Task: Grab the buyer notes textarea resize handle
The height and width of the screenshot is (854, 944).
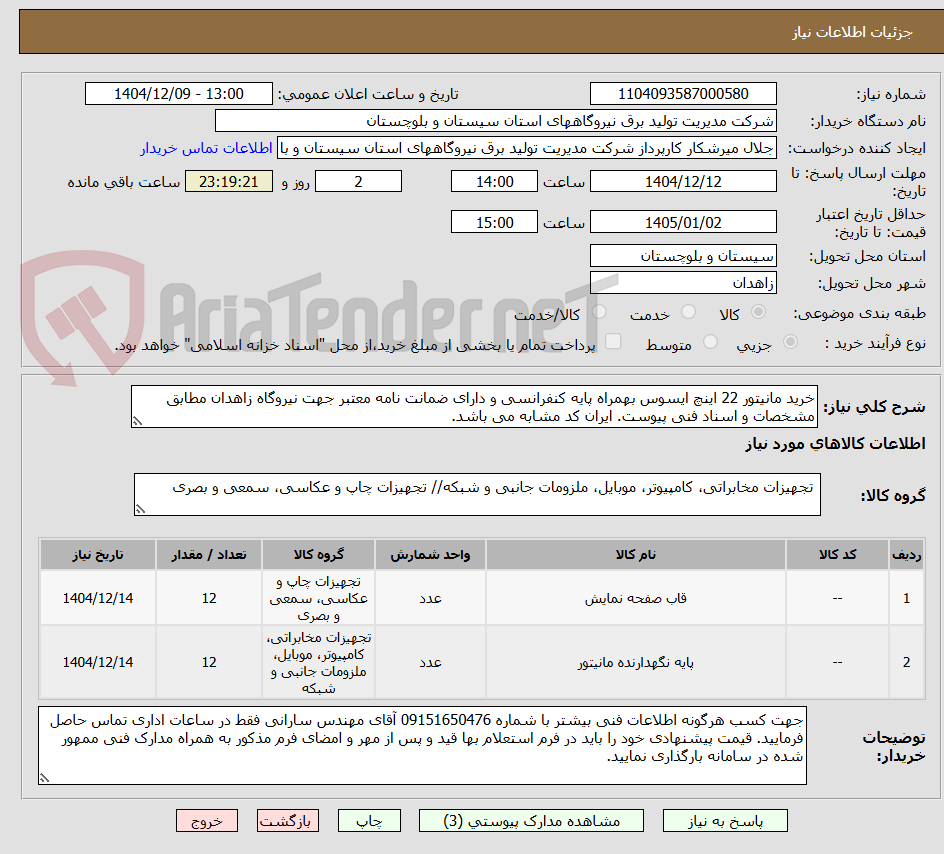Action: pos(44,778)
